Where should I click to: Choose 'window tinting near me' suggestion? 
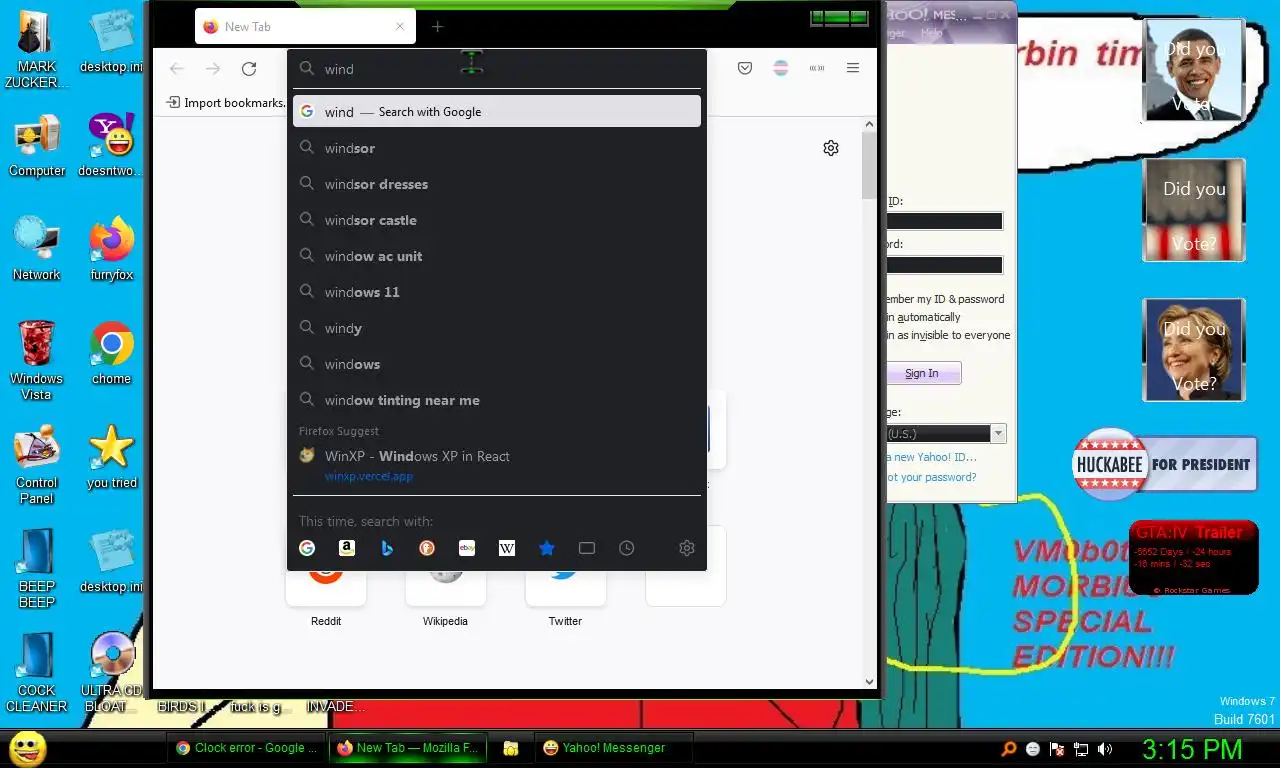pos(497,400)
